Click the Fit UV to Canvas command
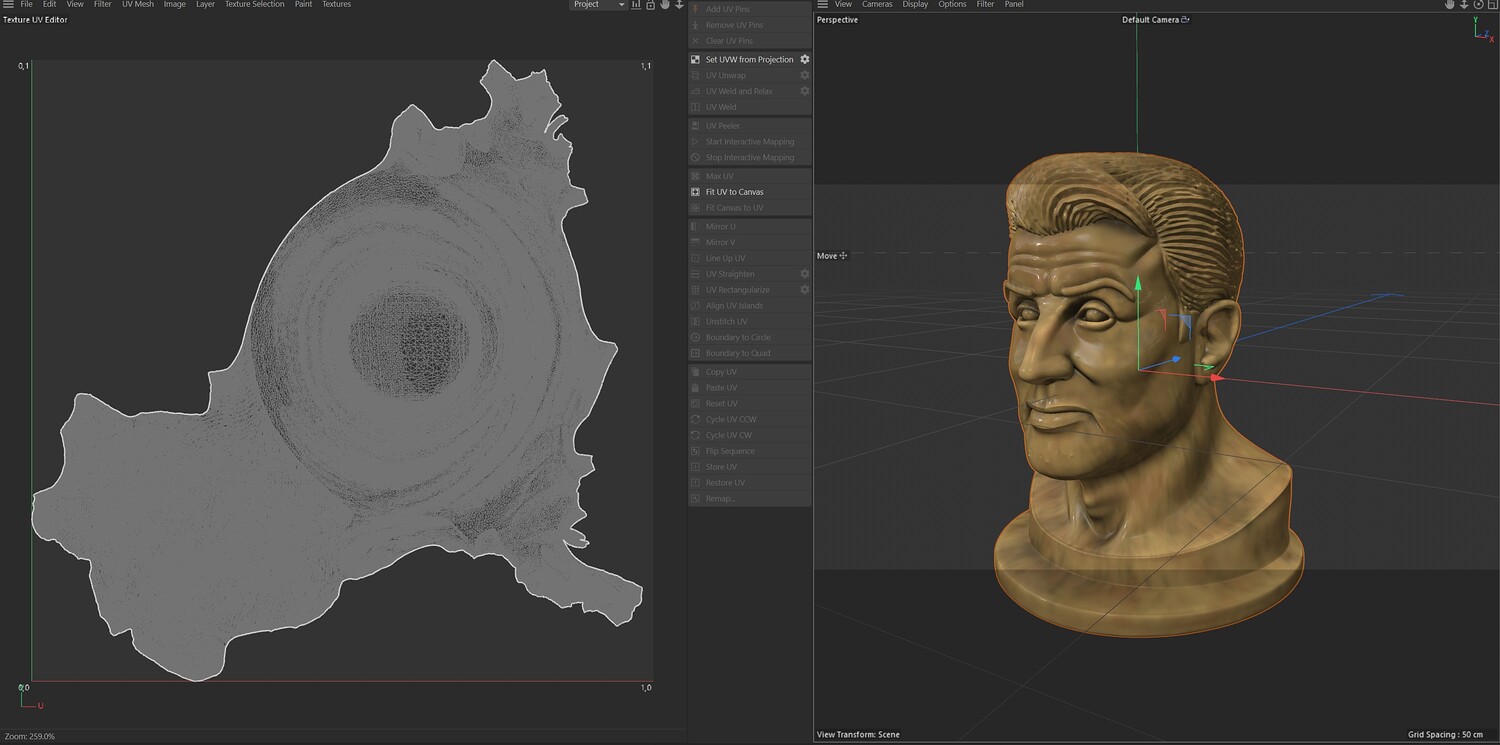This screenshot has width=1500, height=745. click(734, 192)
